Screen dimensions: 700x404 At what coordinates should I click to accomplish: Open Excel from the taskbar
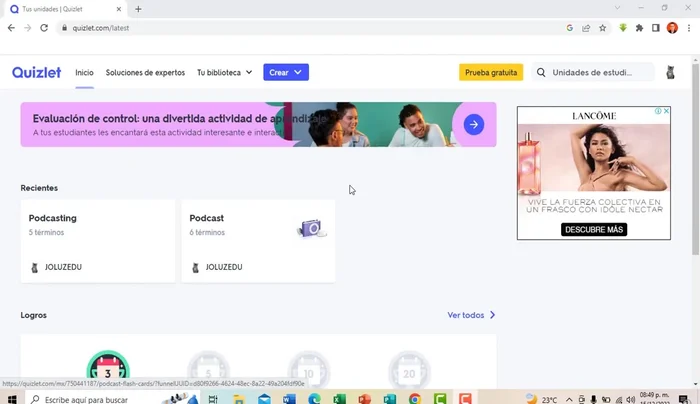coord(339,399)
